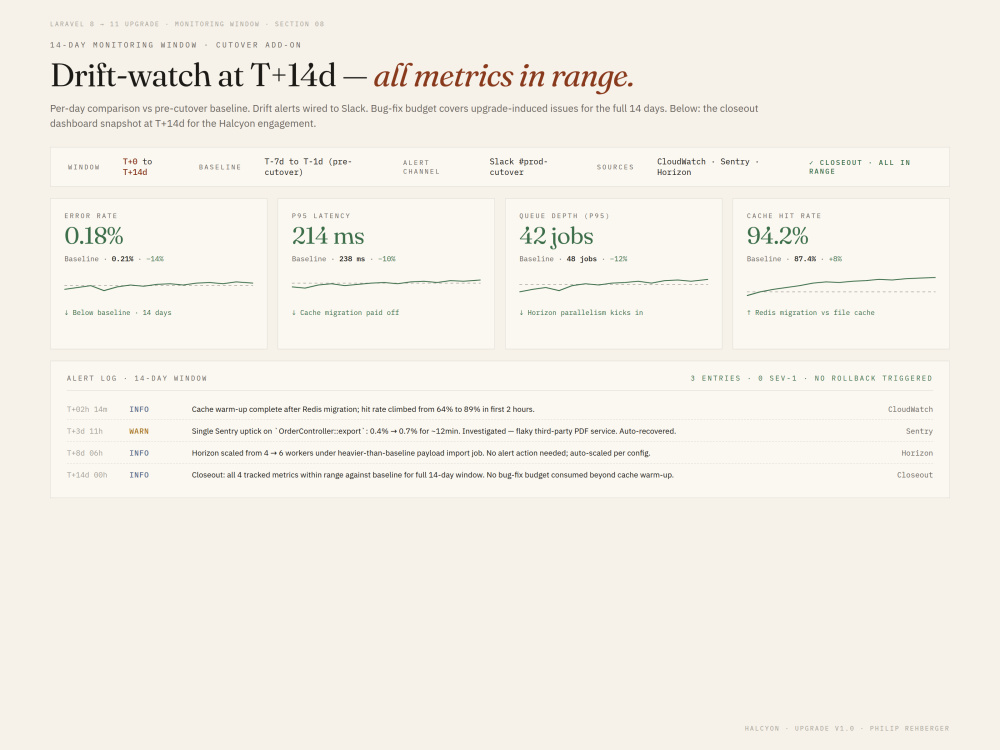The image size is (1000, 750).
Task: Click the 'Per-day comparison vs pre-cutover baseline' paragraph
Action: tap(404, 116)
